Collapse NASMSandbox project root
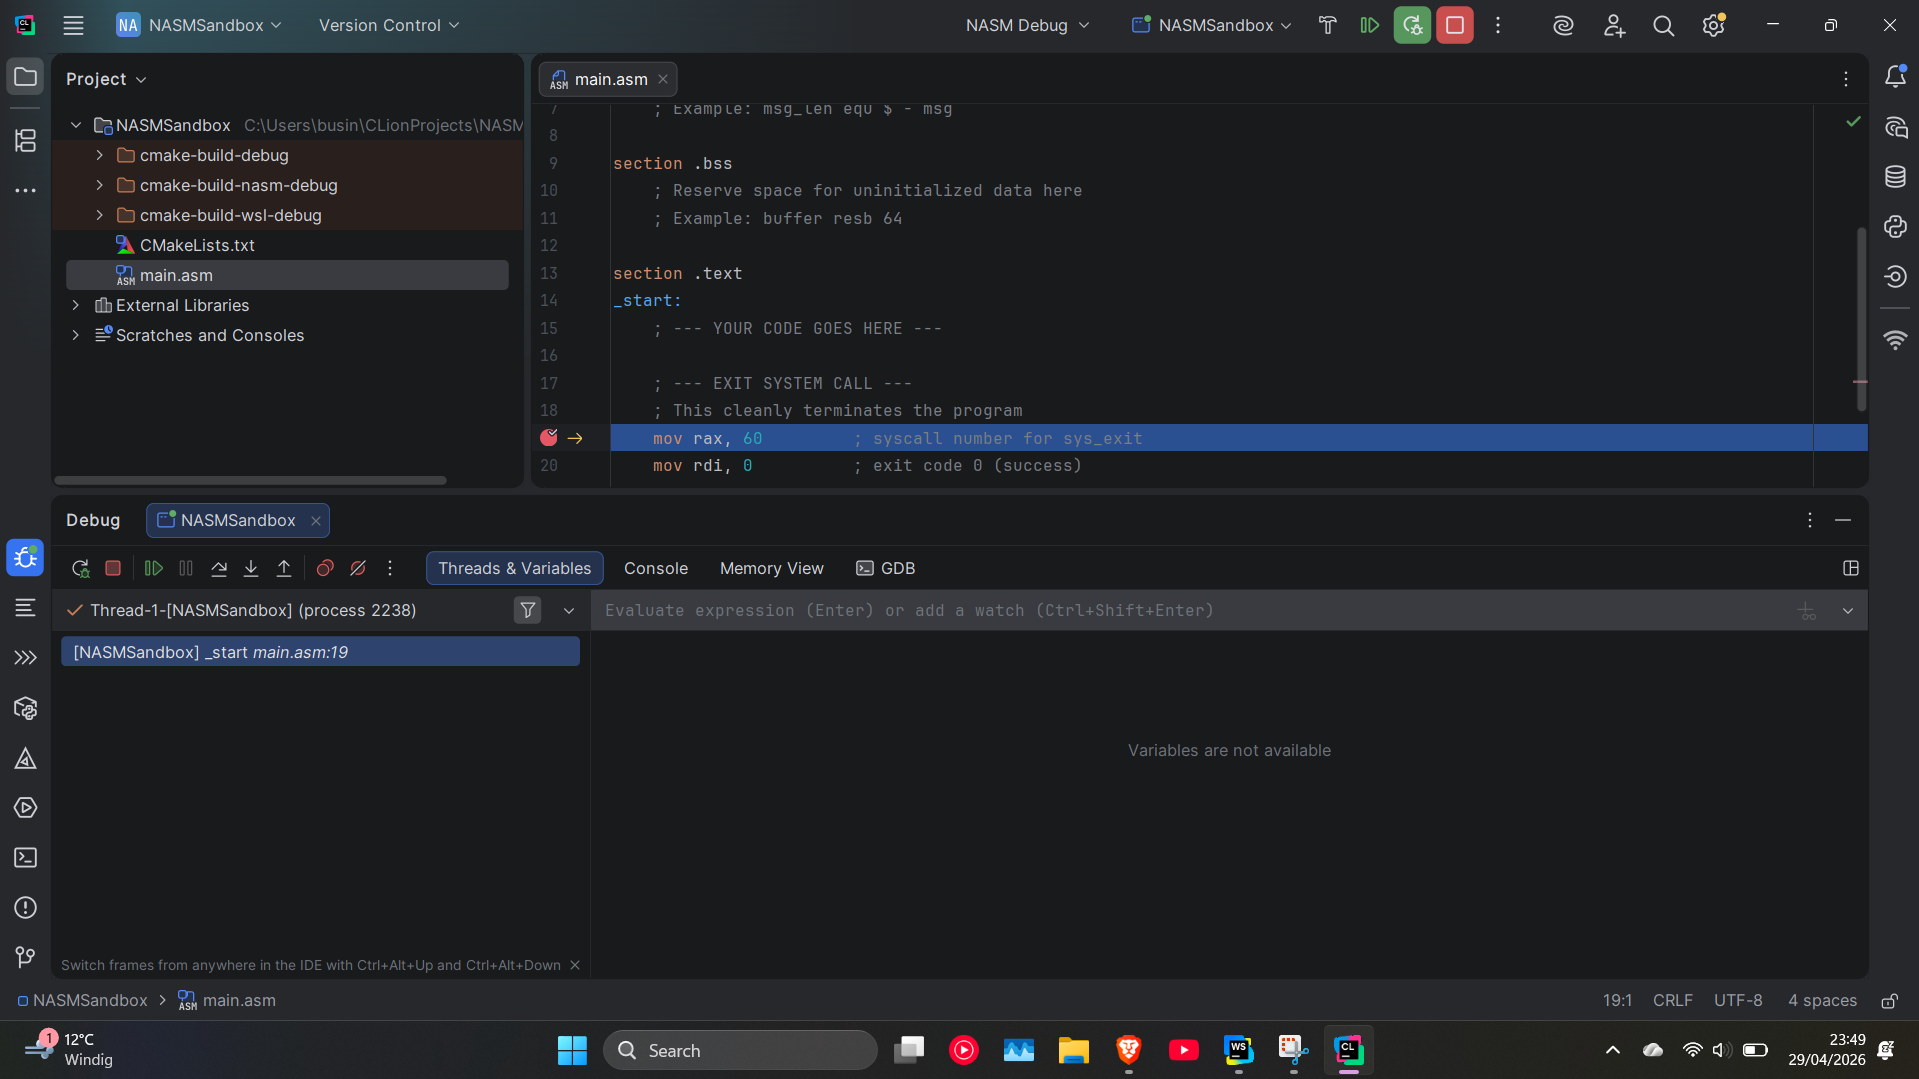 [x=76, y=125]
